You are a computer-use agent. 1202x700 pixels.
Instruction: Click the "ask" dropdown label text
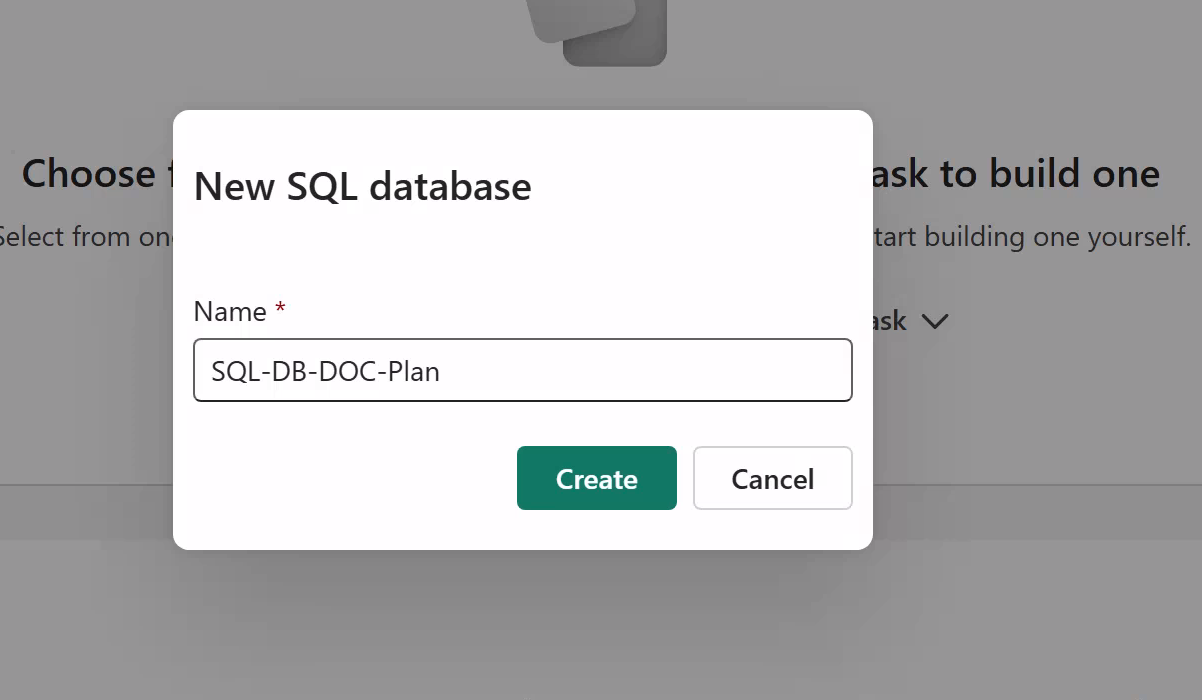(x=890, y=322)
